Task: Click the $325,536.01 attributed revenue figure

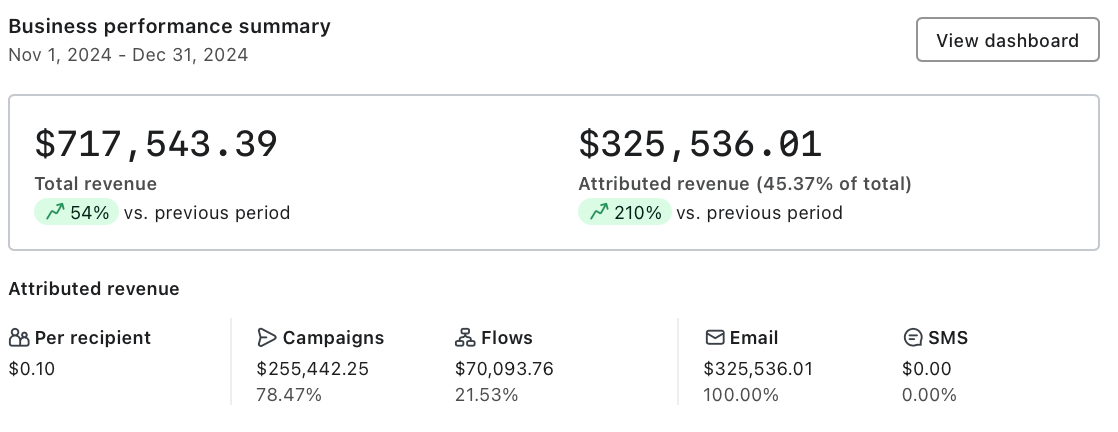Action: [x=700, y=144]
